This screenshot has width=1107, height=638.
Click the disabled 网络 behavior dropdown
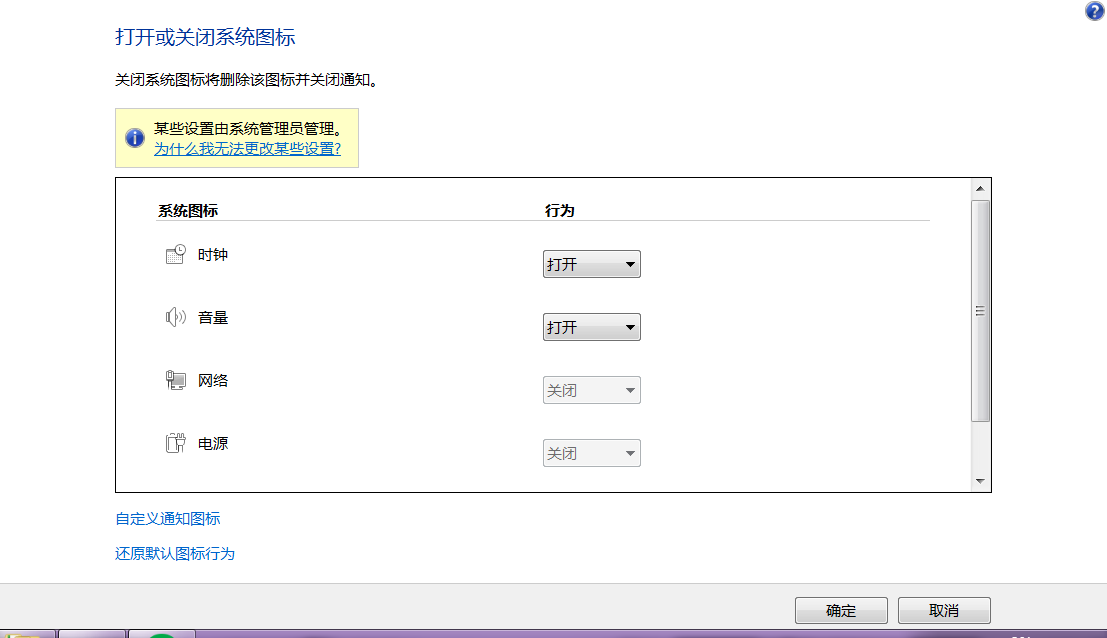591,391
